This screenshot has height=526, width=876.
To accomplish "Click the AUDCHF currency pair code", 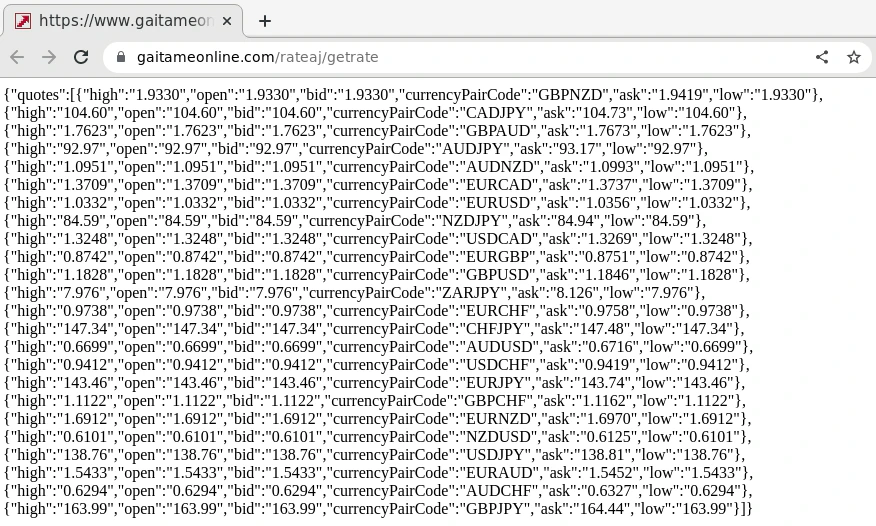I will (x=499, y=491).
